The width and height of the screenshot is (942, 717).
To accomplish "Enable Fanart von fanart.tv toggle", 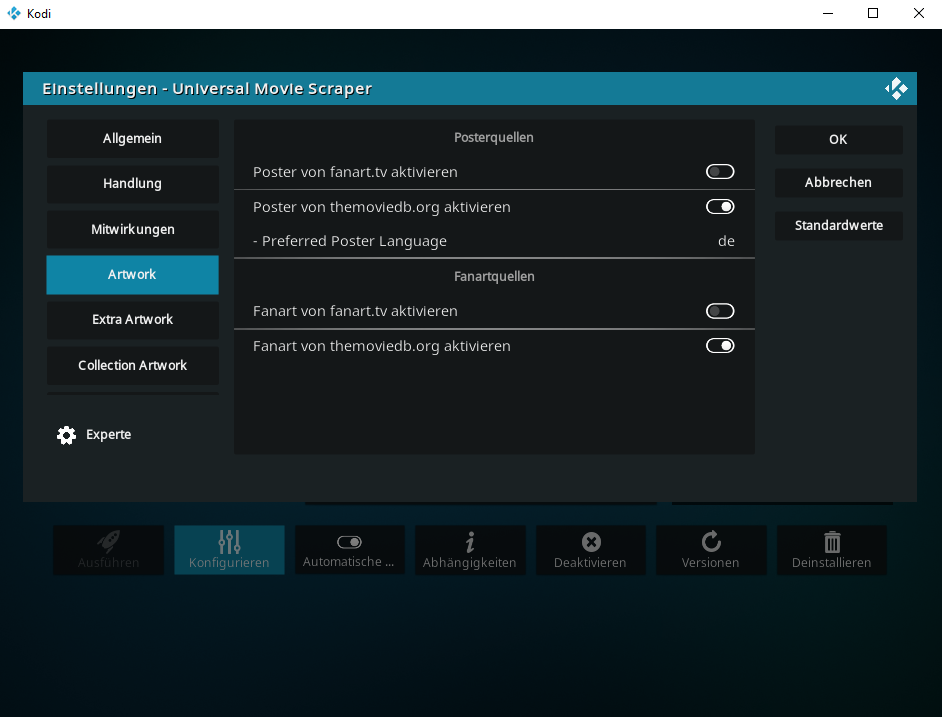I will tap(720, 311).
